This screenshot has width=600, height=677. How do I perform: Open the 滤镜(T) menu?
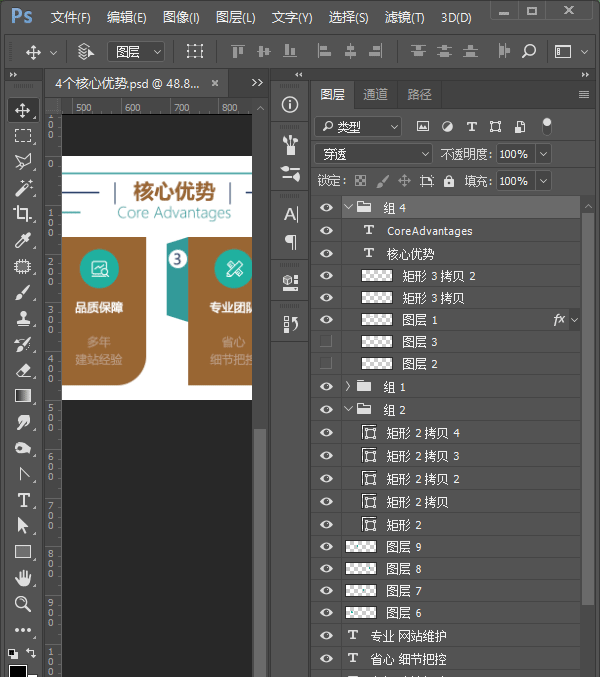click(404, 18)
